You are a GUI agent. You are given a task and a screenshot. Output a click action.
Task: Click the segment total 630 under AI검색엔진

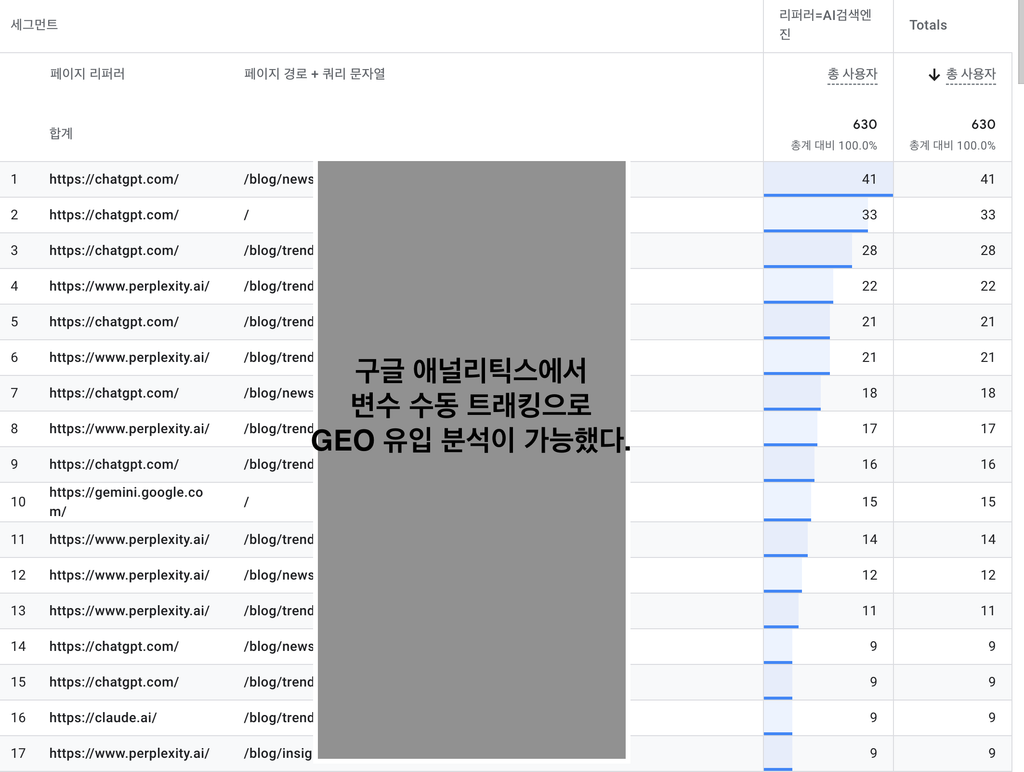click(x=865, y=124)
